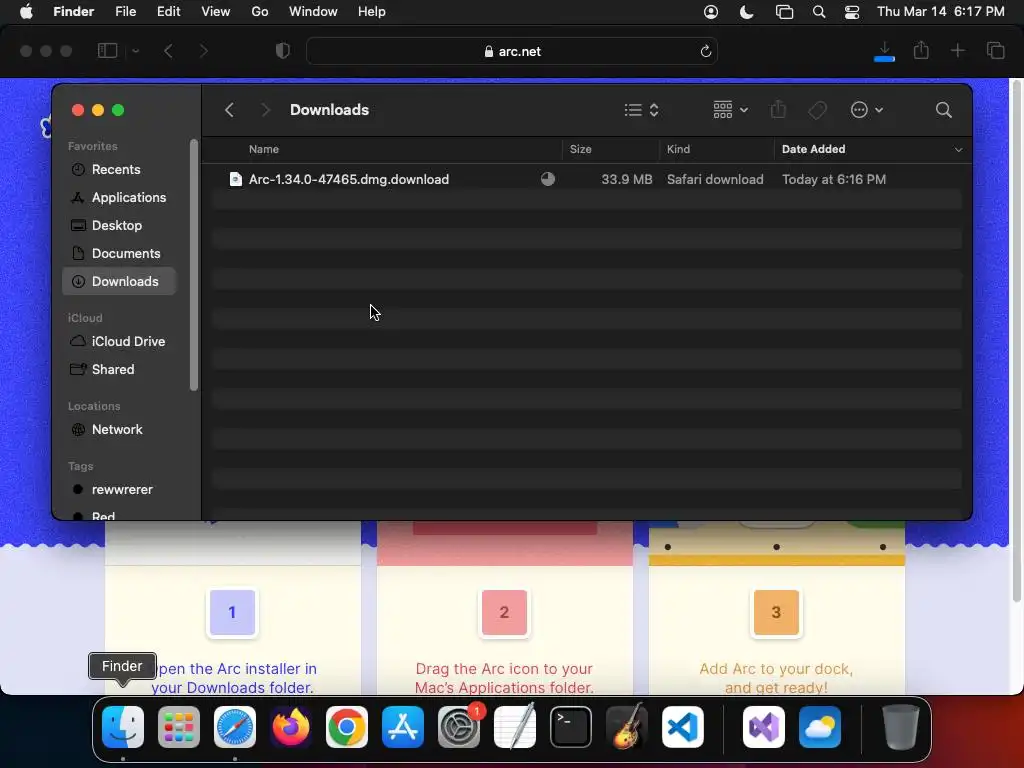This screenshot has width=1024, height=768.
Task: Open the Finder grouping options dropdown
Action: pos(730,110)
